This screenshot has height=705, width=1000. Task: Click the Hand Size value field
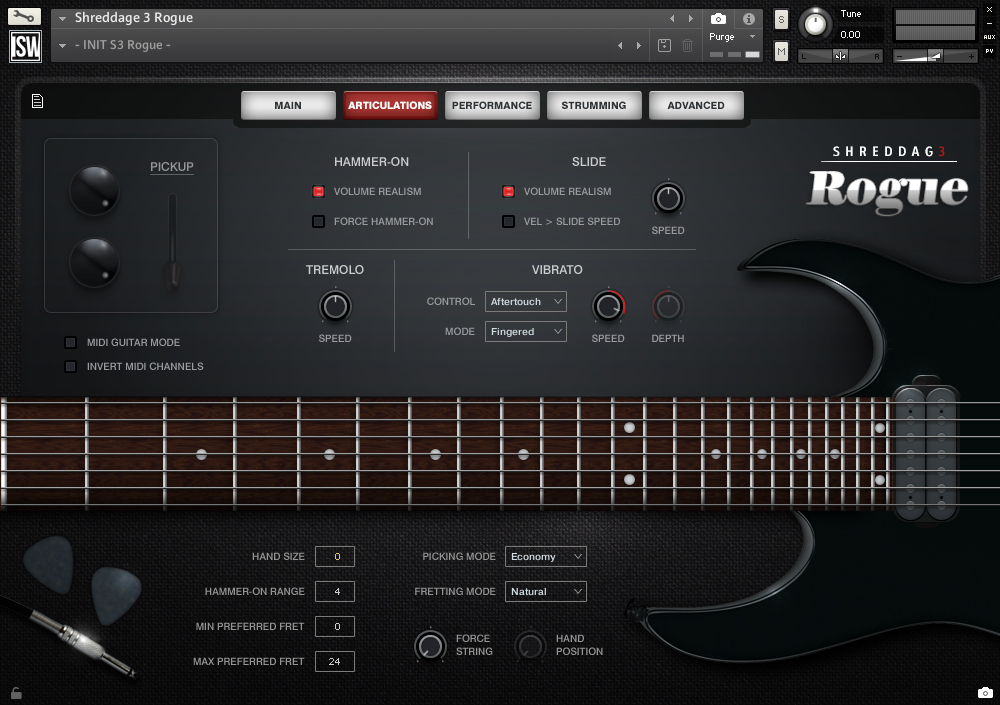tap(335, 556)
